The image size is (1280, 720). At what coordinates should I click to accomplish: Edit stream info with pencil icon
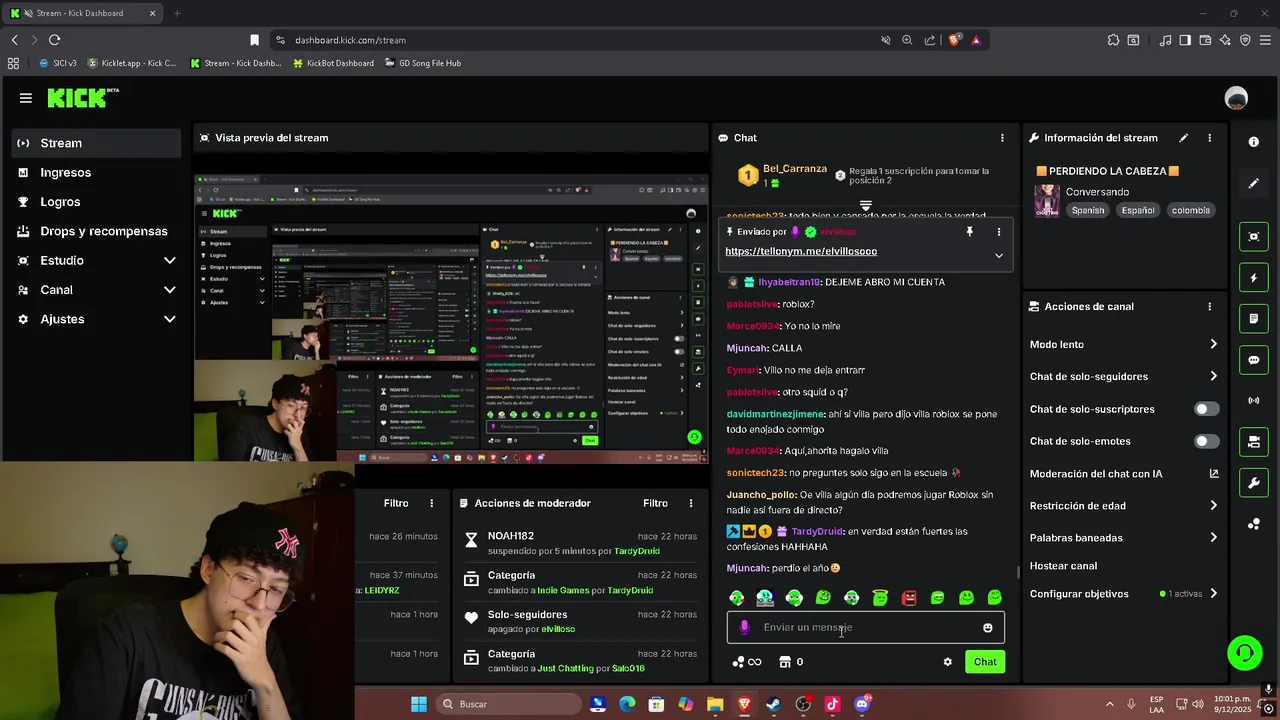pos(1184,138)
